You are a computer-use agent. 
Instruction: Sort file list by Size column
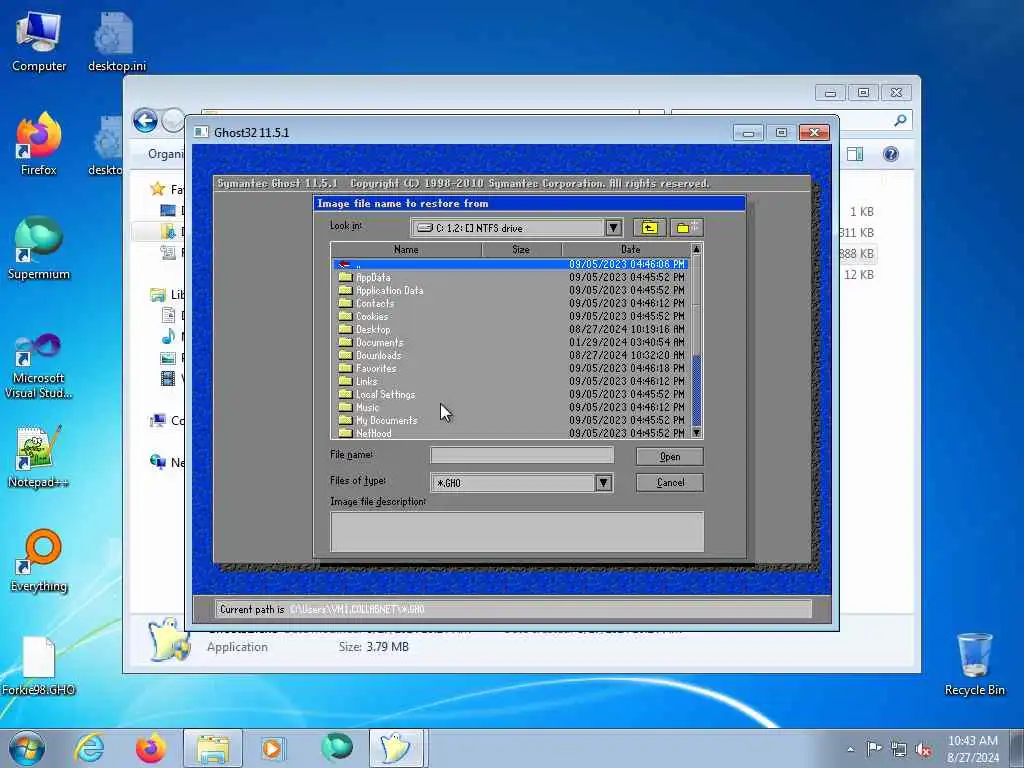[521, 249]
